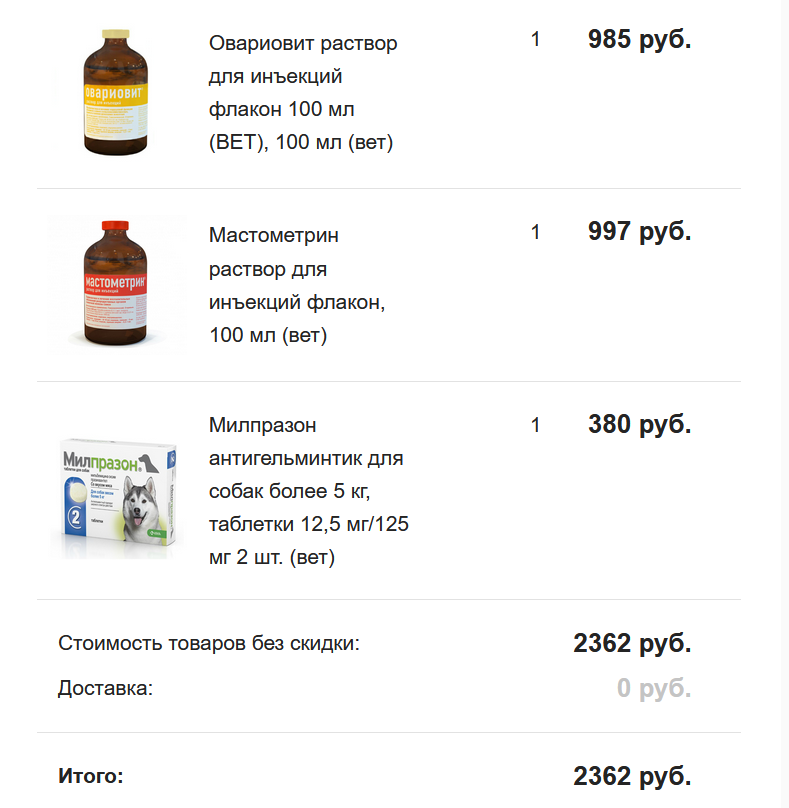This screenshot has width=789, height=808.
Task: Click the Итого label
Action: tap(92, 776)
